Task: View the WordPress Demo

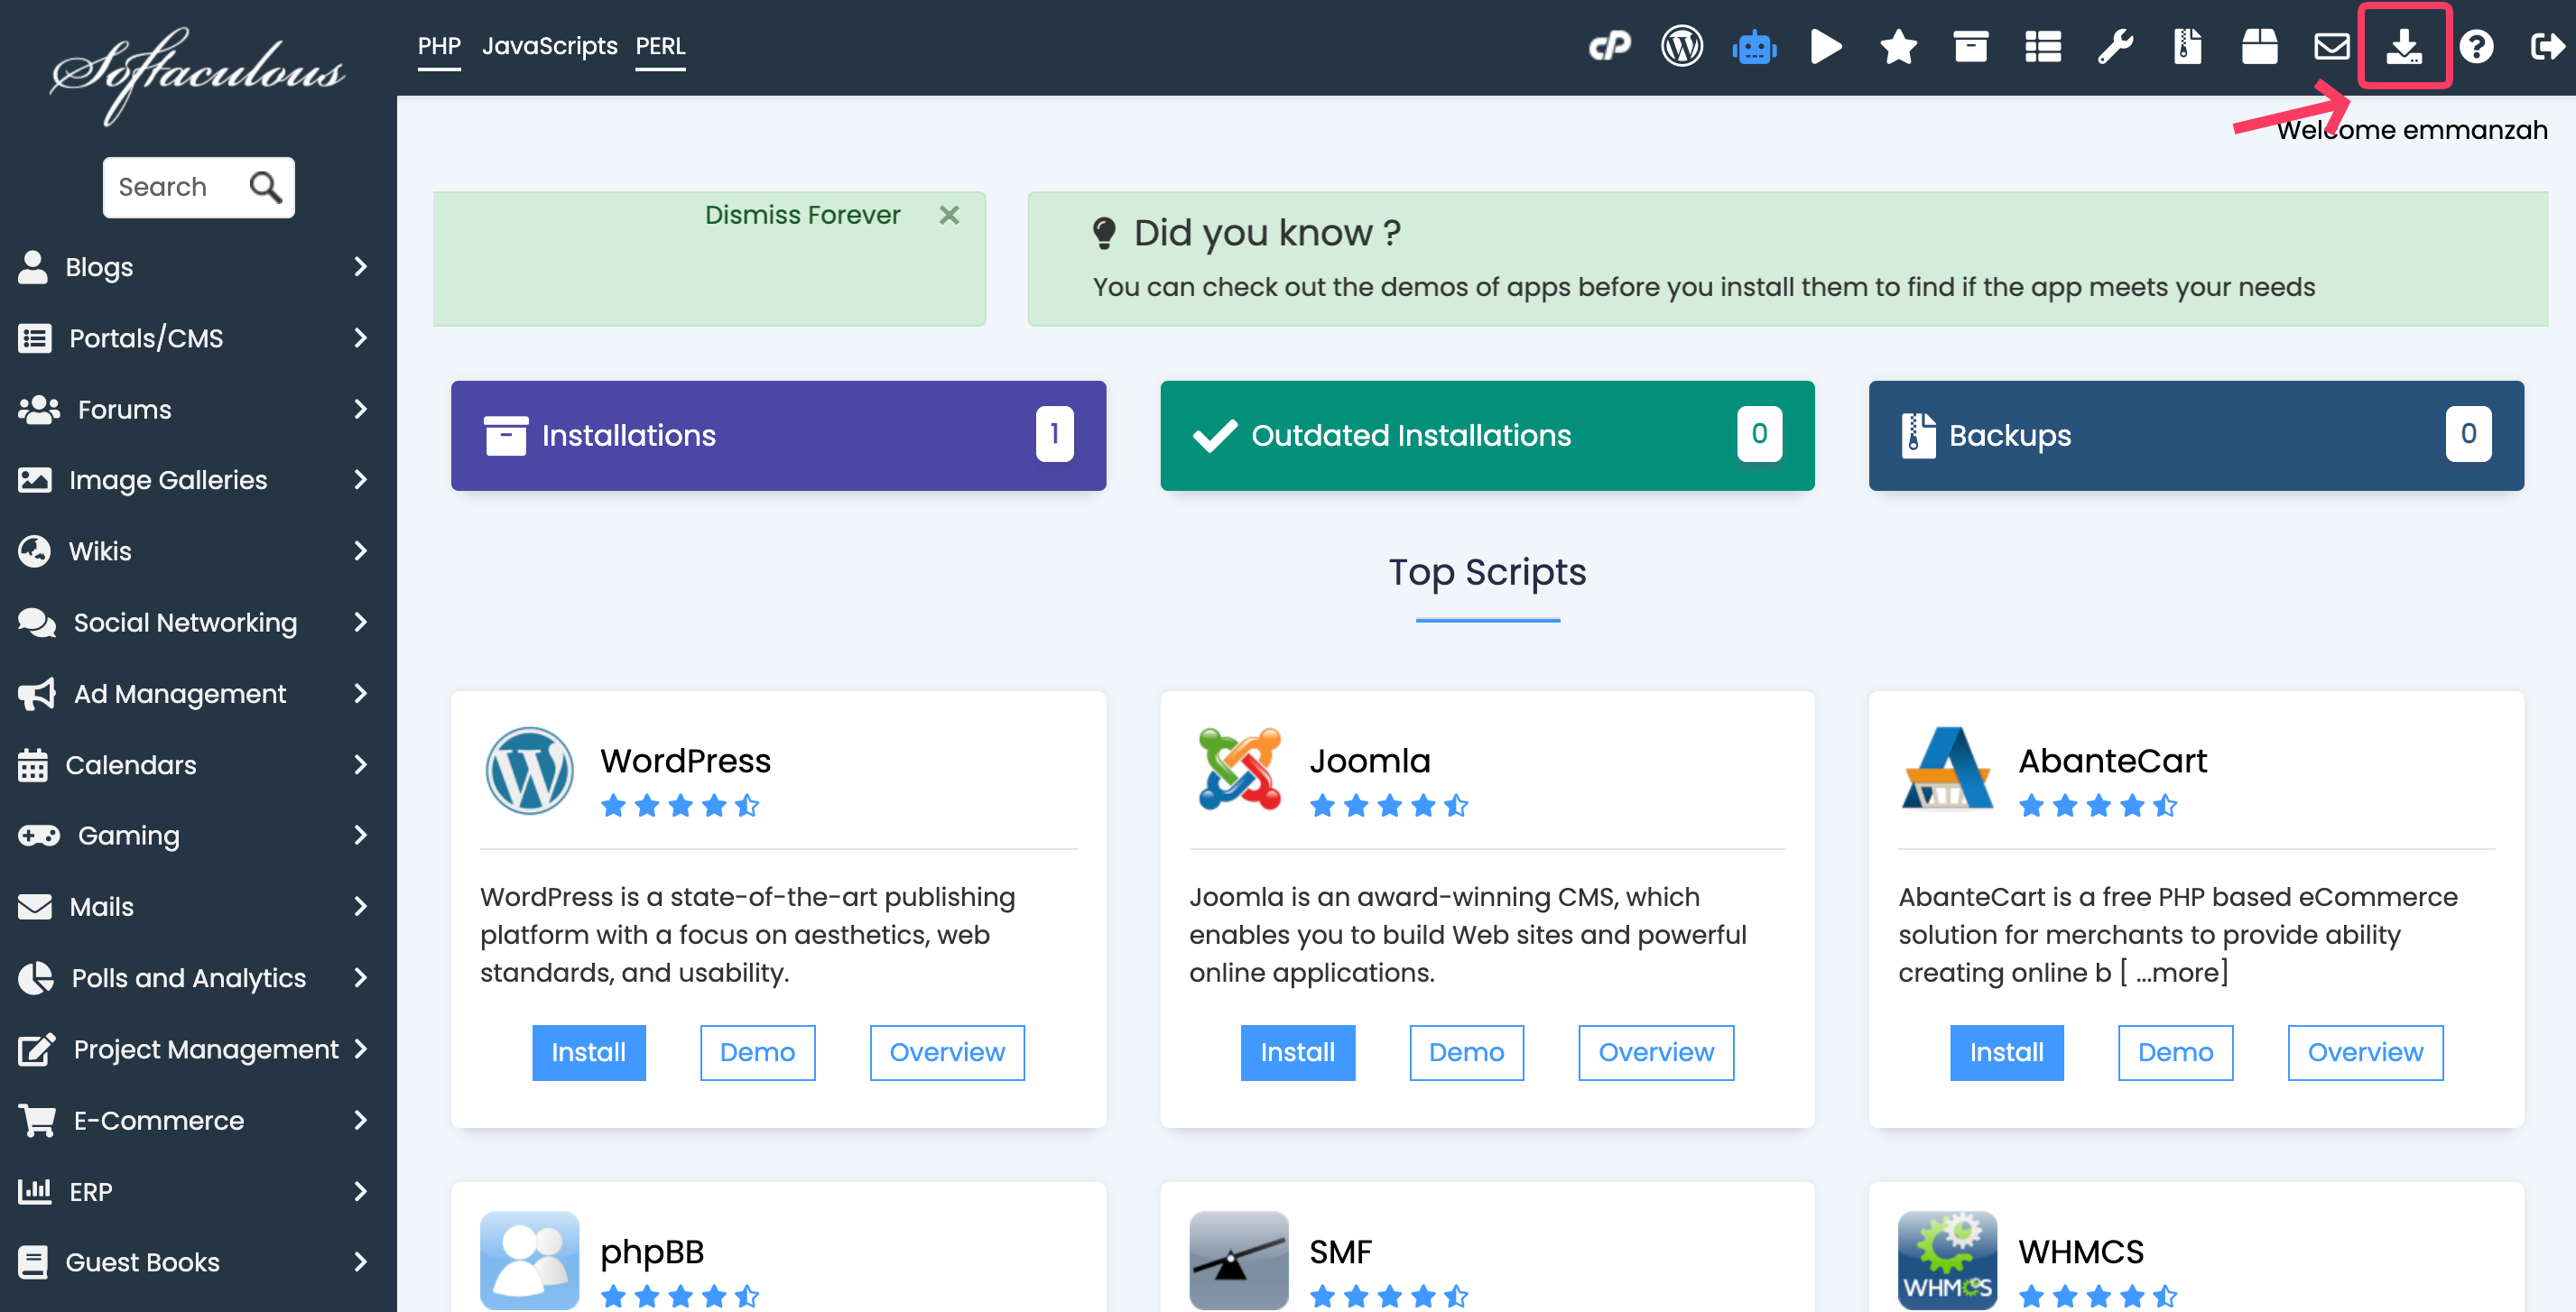Action: tap(757, 1052)
